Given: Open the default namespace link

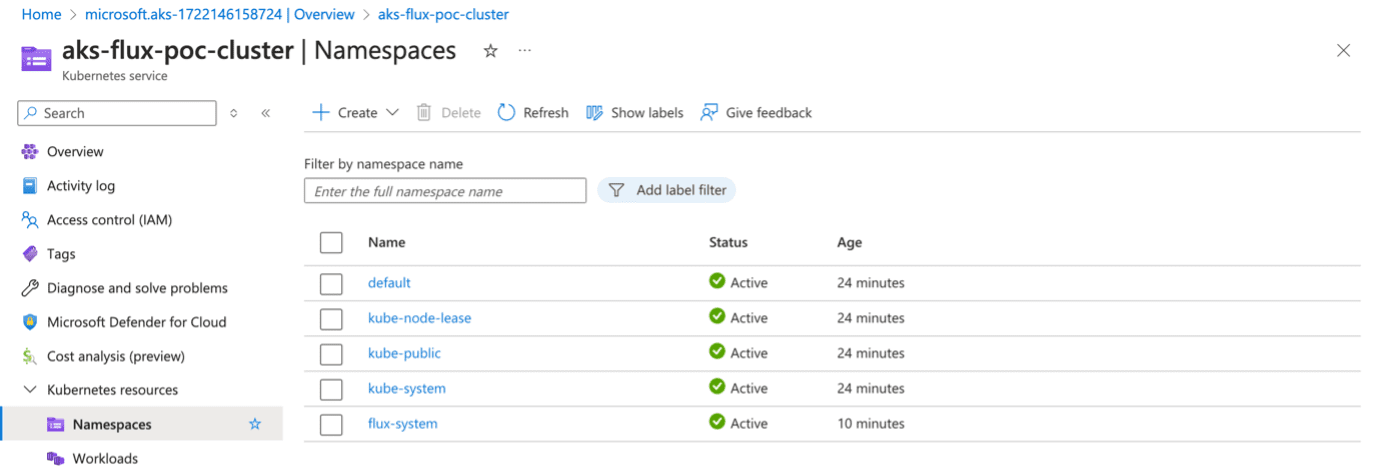Looking at the screenshot, I should (x=389, y=283).
